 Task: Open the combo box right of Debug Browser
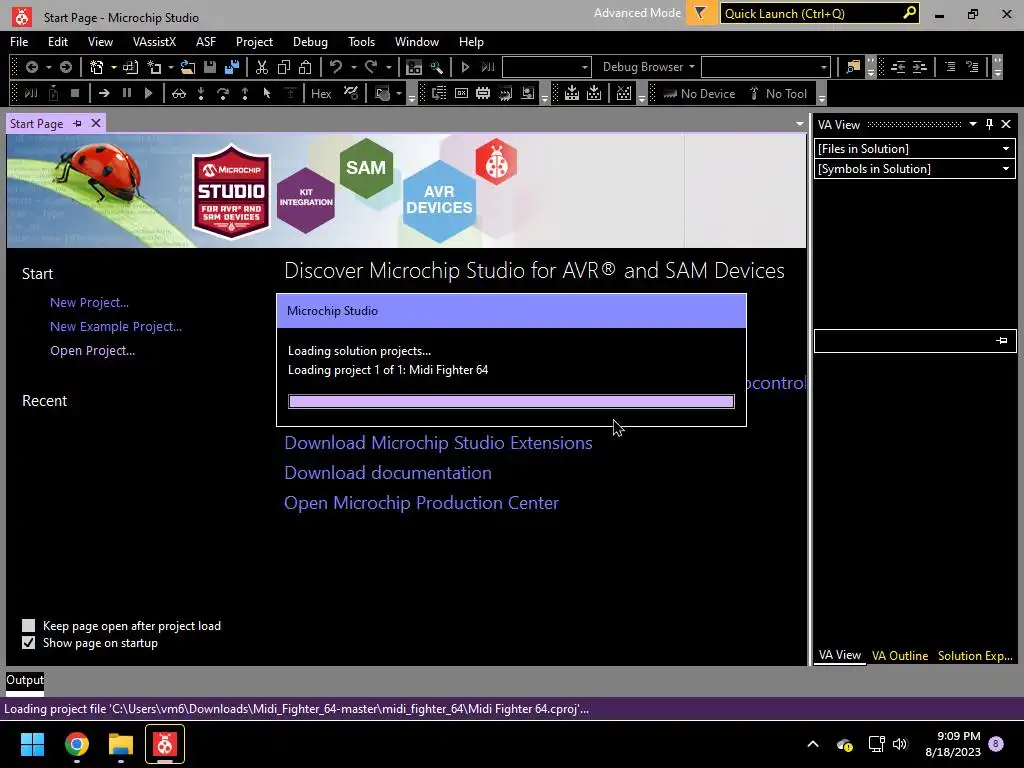(x=766, y=67)
